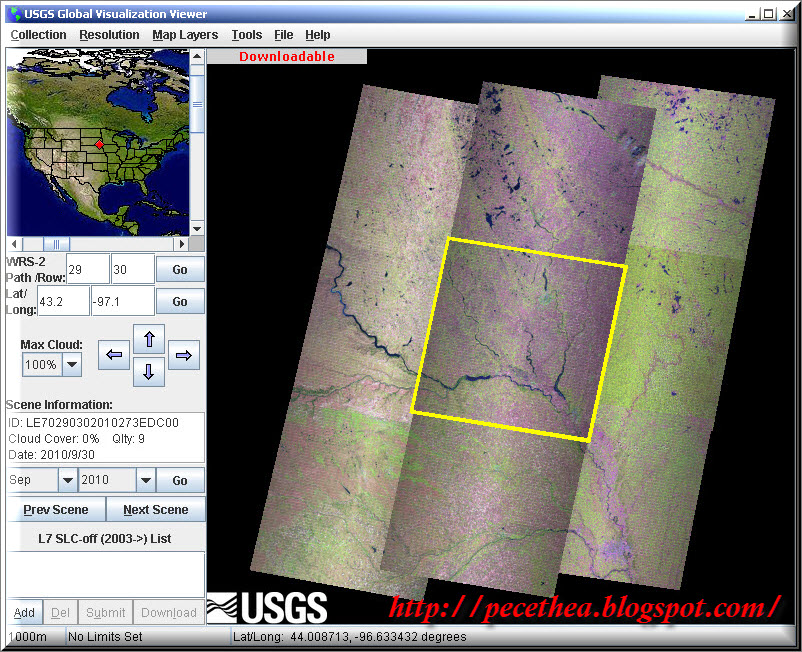This screenshot has height=652, width=802.
Task: Open the Map Layers menu
Action: coord(184,34)
